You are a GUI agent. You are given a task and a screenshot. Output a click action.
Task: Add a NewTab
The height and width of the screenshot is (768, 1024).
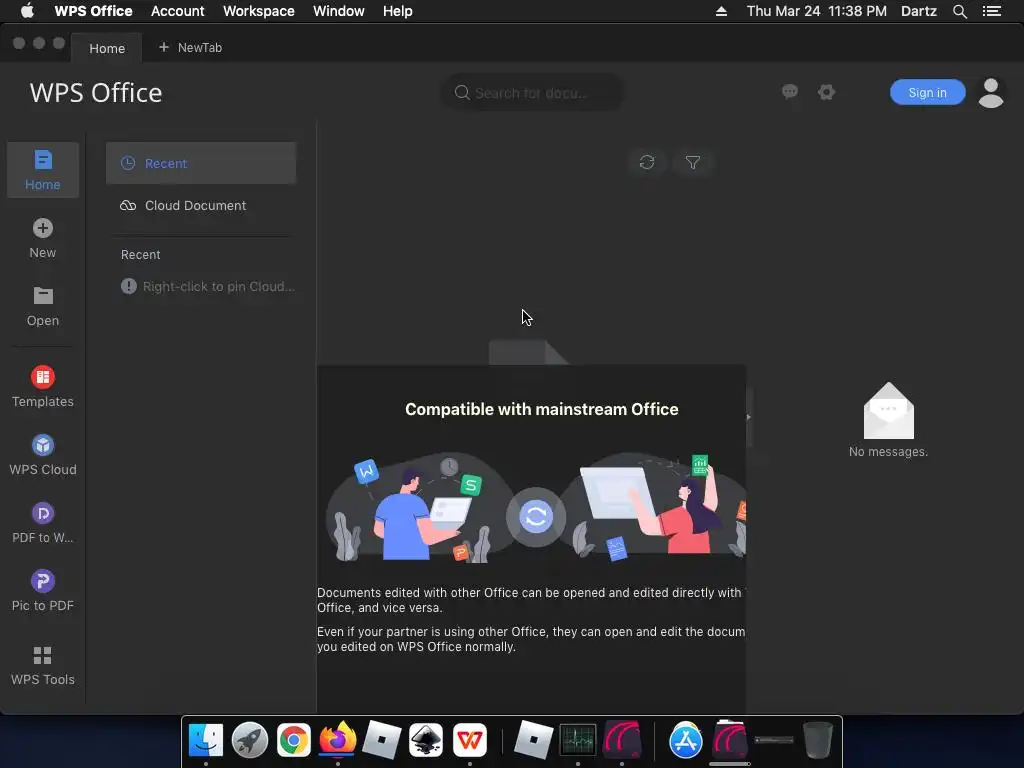[190, 48]
